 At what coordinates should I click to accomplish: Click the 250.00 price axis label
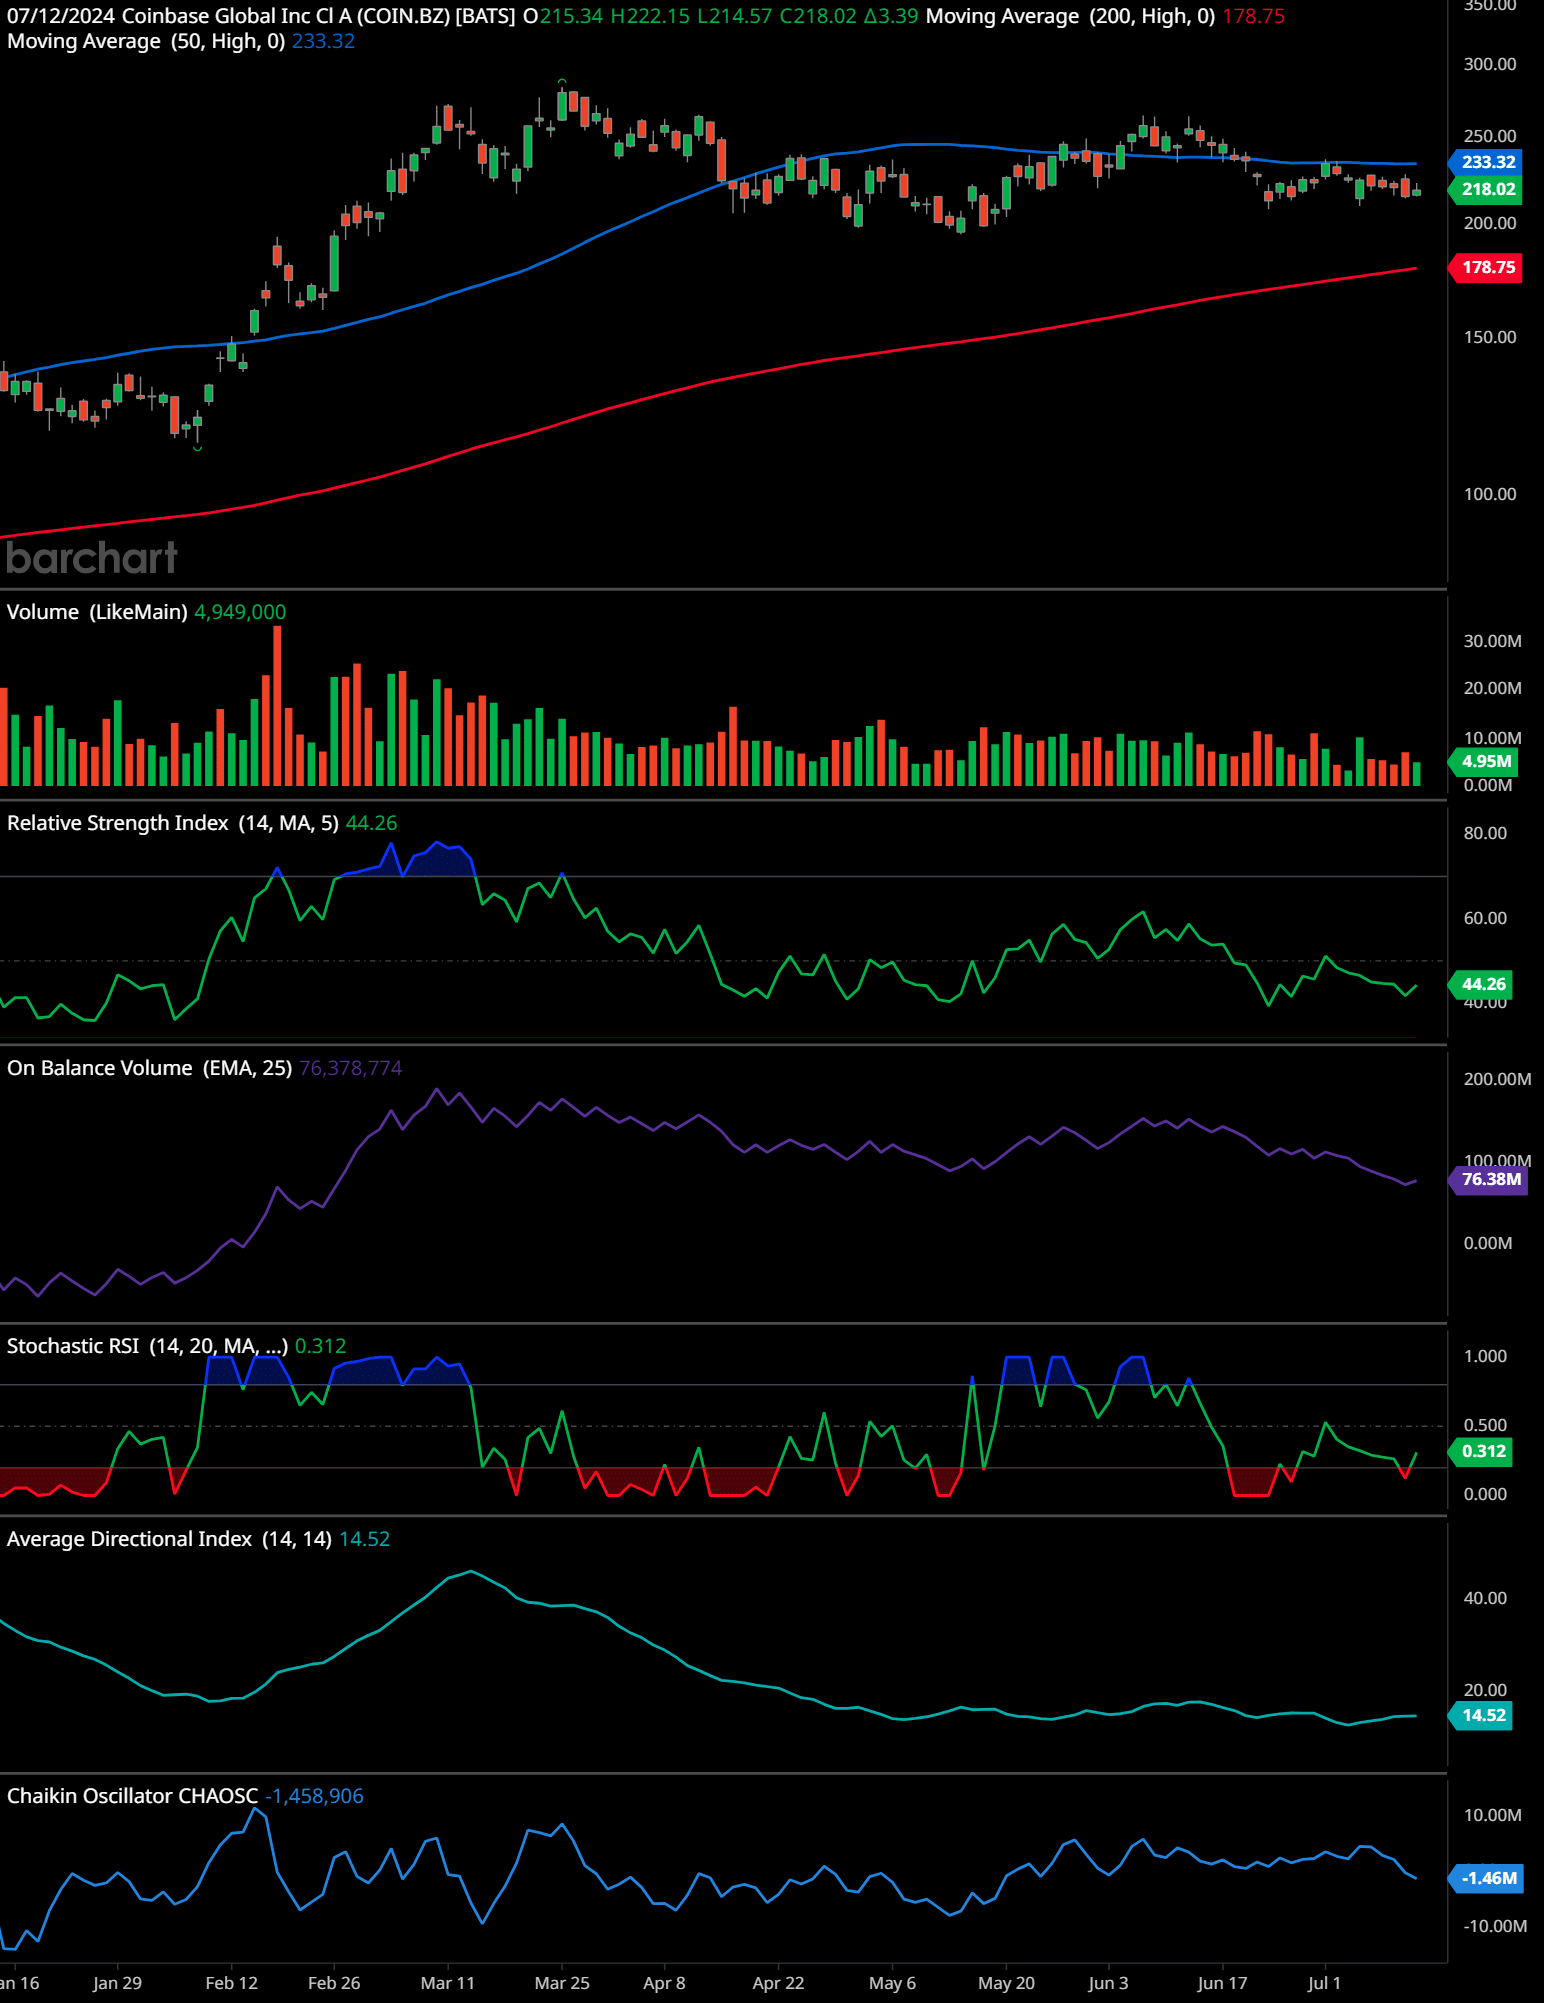click(1490, 136)
